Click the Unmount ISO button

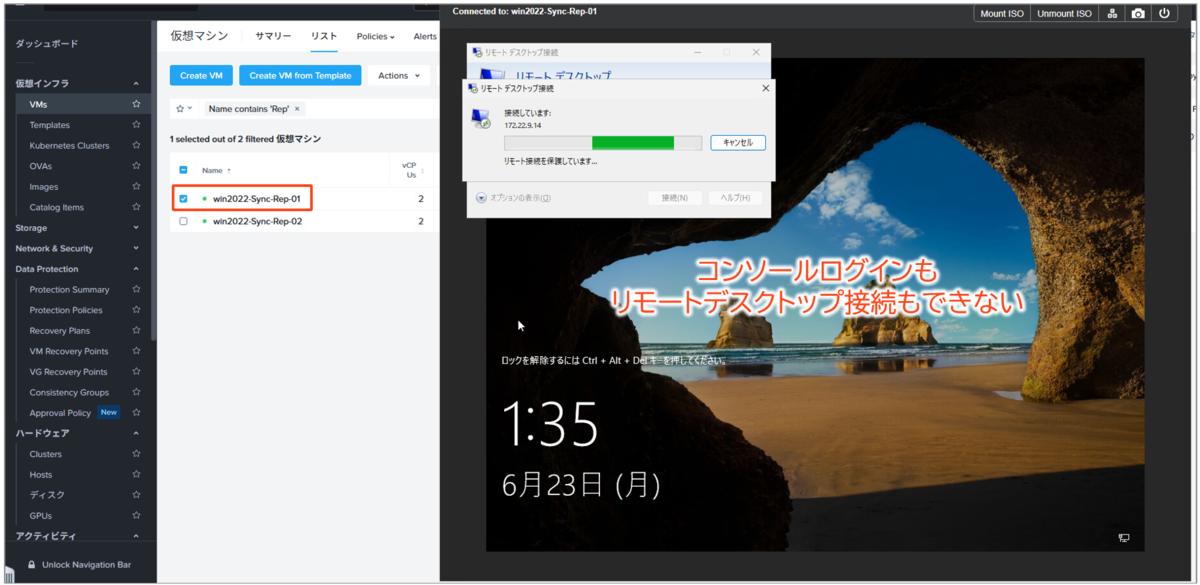click(1064, 13)
